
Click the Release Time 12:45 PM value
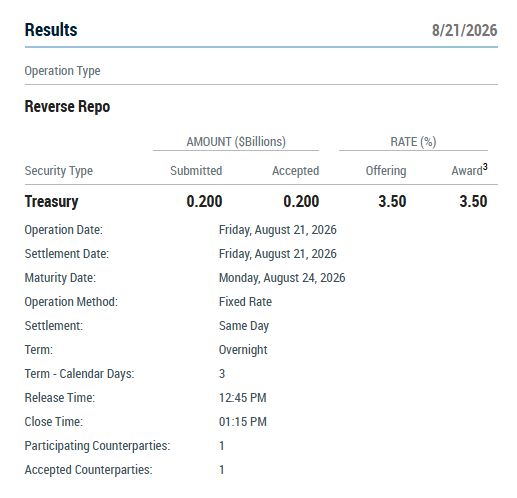[243, 398]
